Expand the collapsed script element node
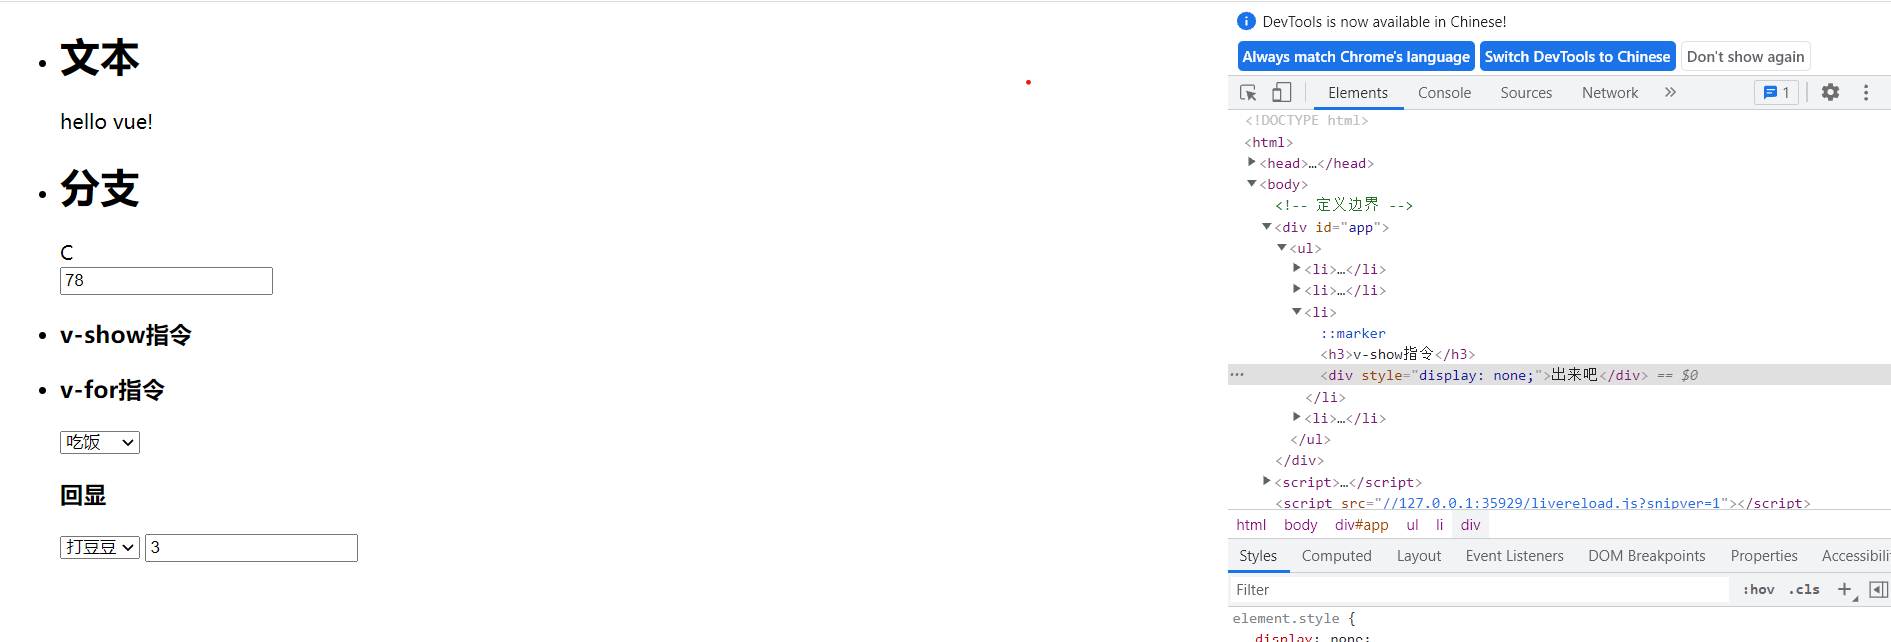Screen dimensions: 1891x642 click(x=1266, y=481)
